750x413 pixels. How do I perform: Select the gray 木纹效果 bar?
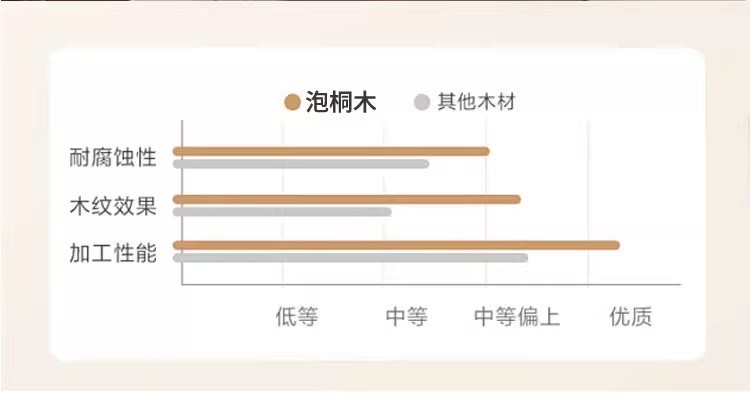point(282,211)
